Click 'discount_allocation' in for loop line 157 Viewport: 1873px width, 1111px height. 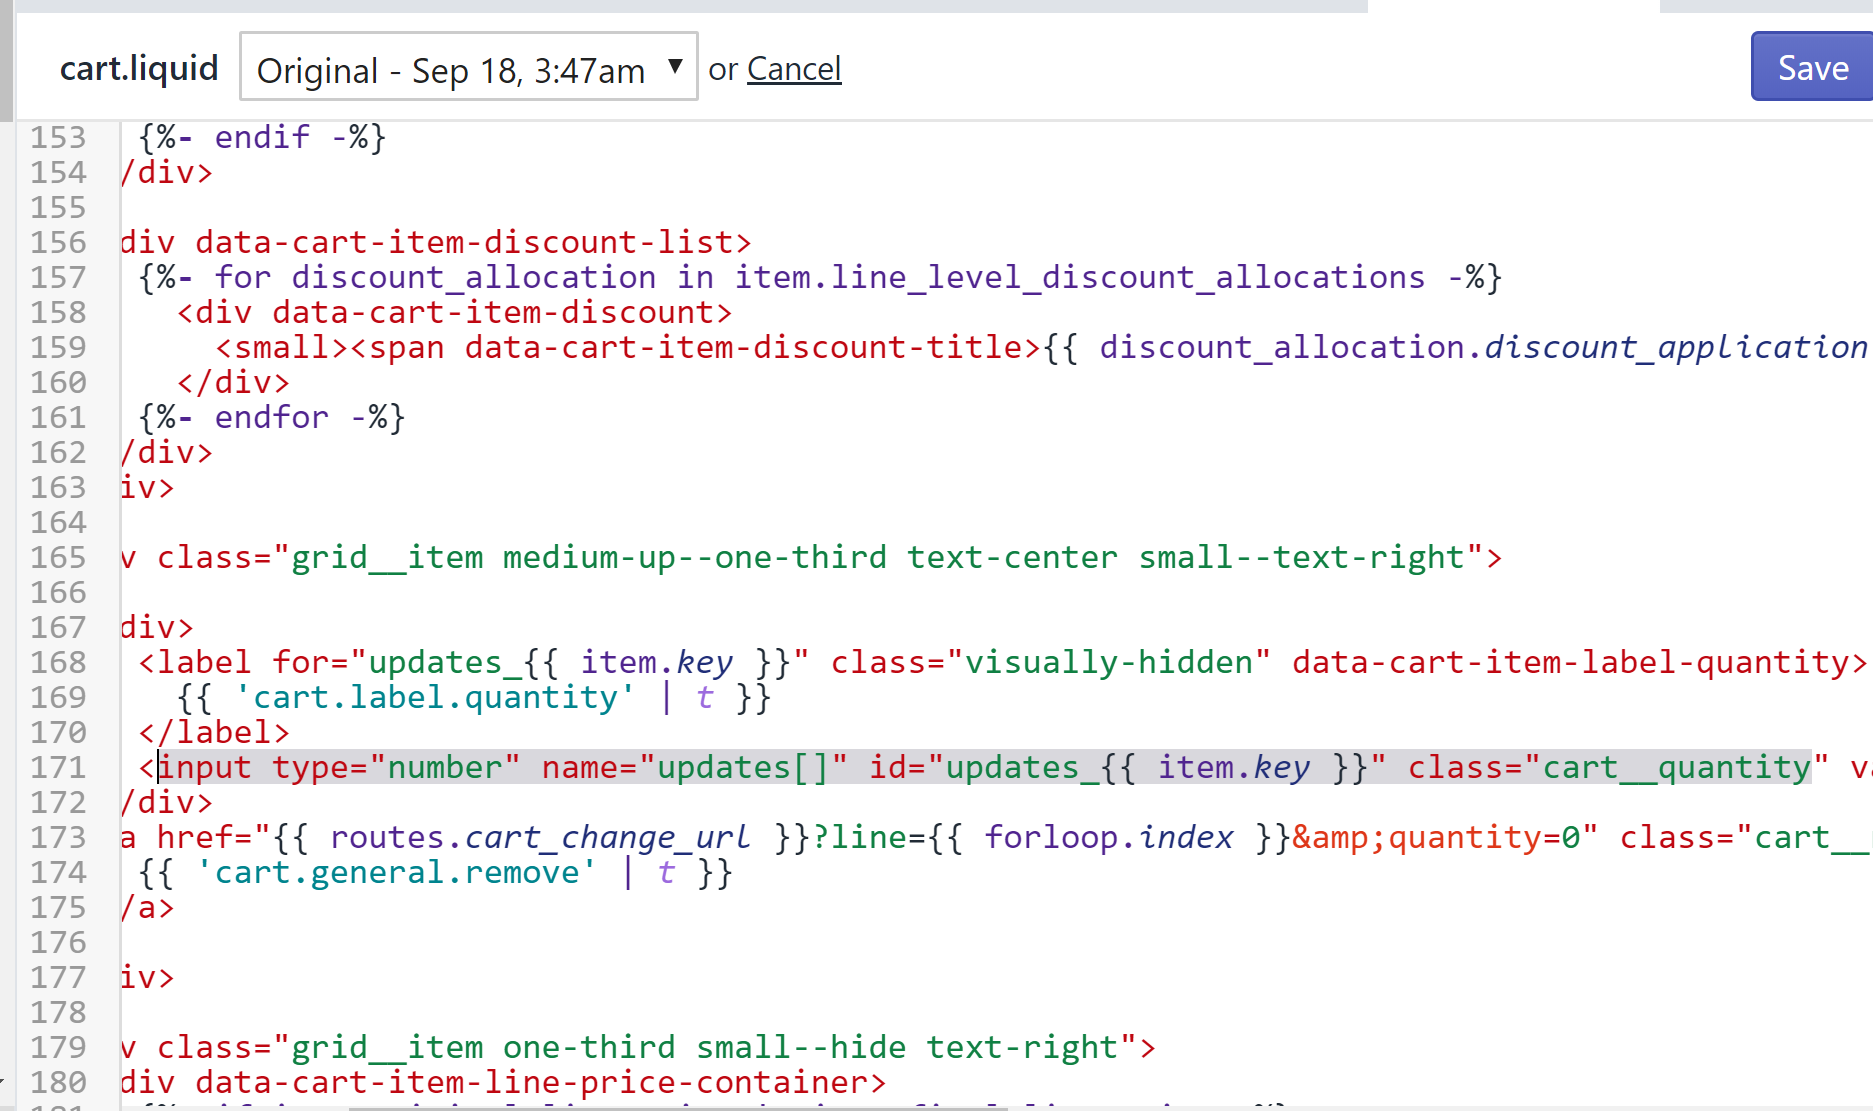click(474, 277)
